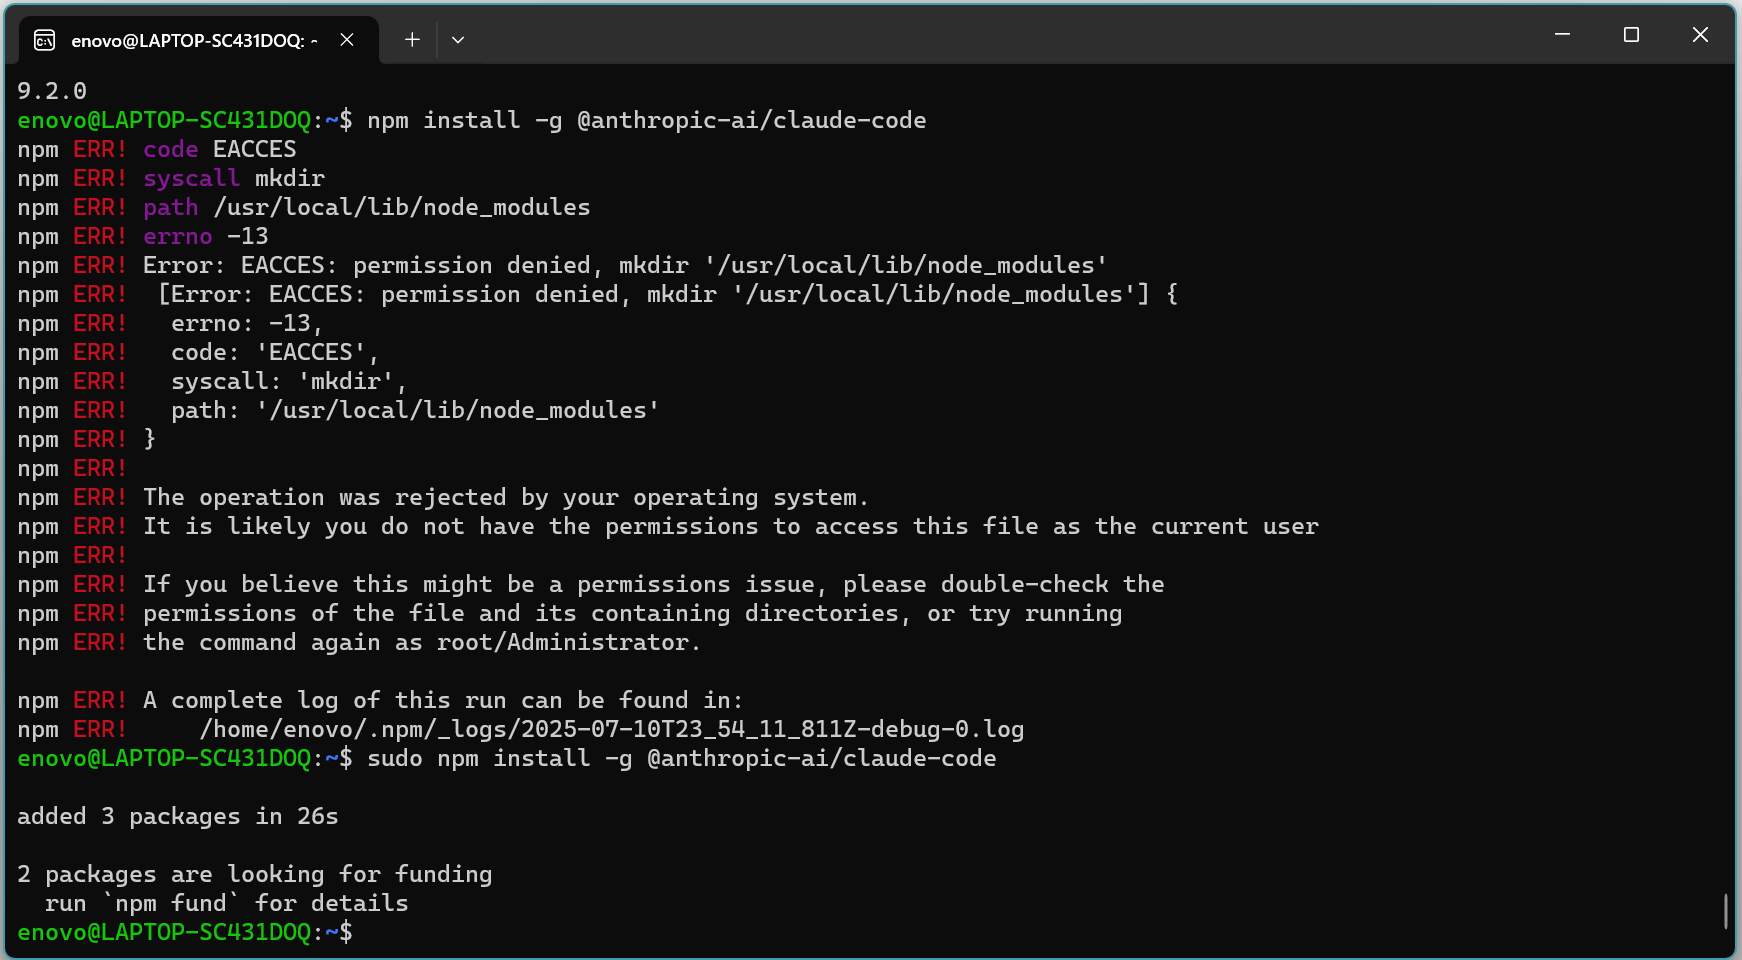The image size is (1742, 960).
Task: Click the first npm install -g command
Action: point(646,121)
